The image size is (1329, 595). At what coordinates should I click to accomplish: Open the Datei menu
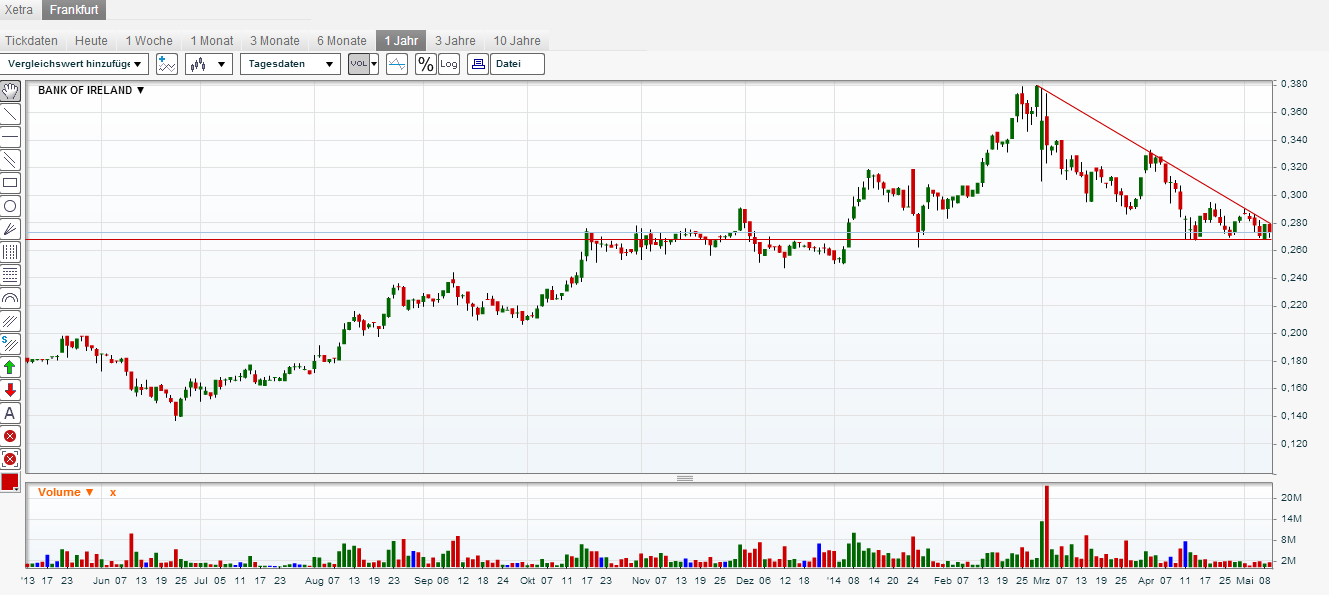click(x=517, y=64)
